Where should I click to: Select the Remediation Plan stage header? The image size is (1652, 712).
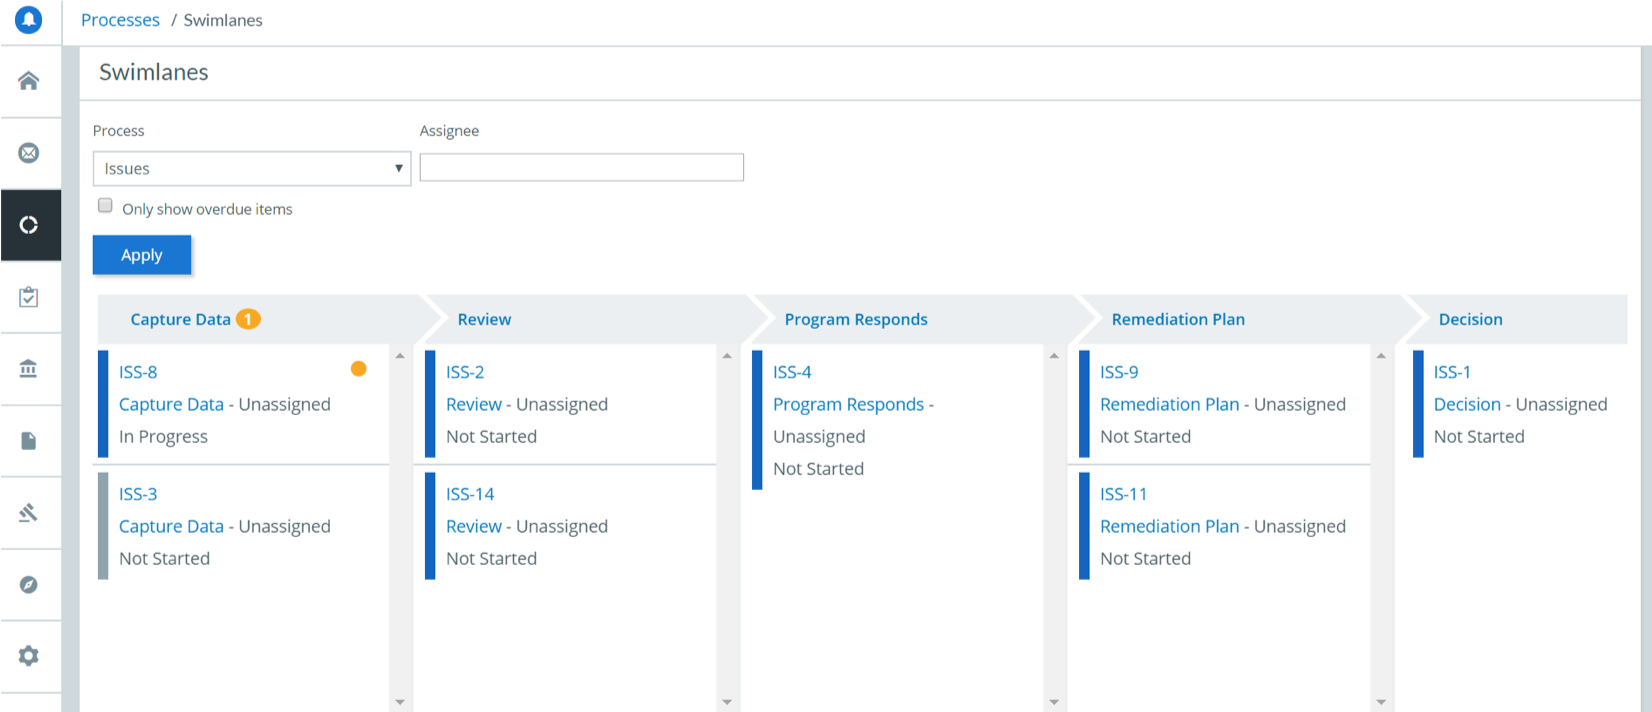[1178, 320]
